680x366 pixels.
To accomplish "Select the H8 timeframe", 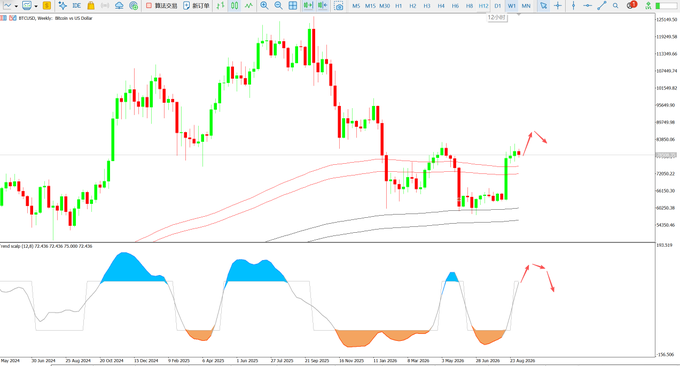I will [469, 6].
